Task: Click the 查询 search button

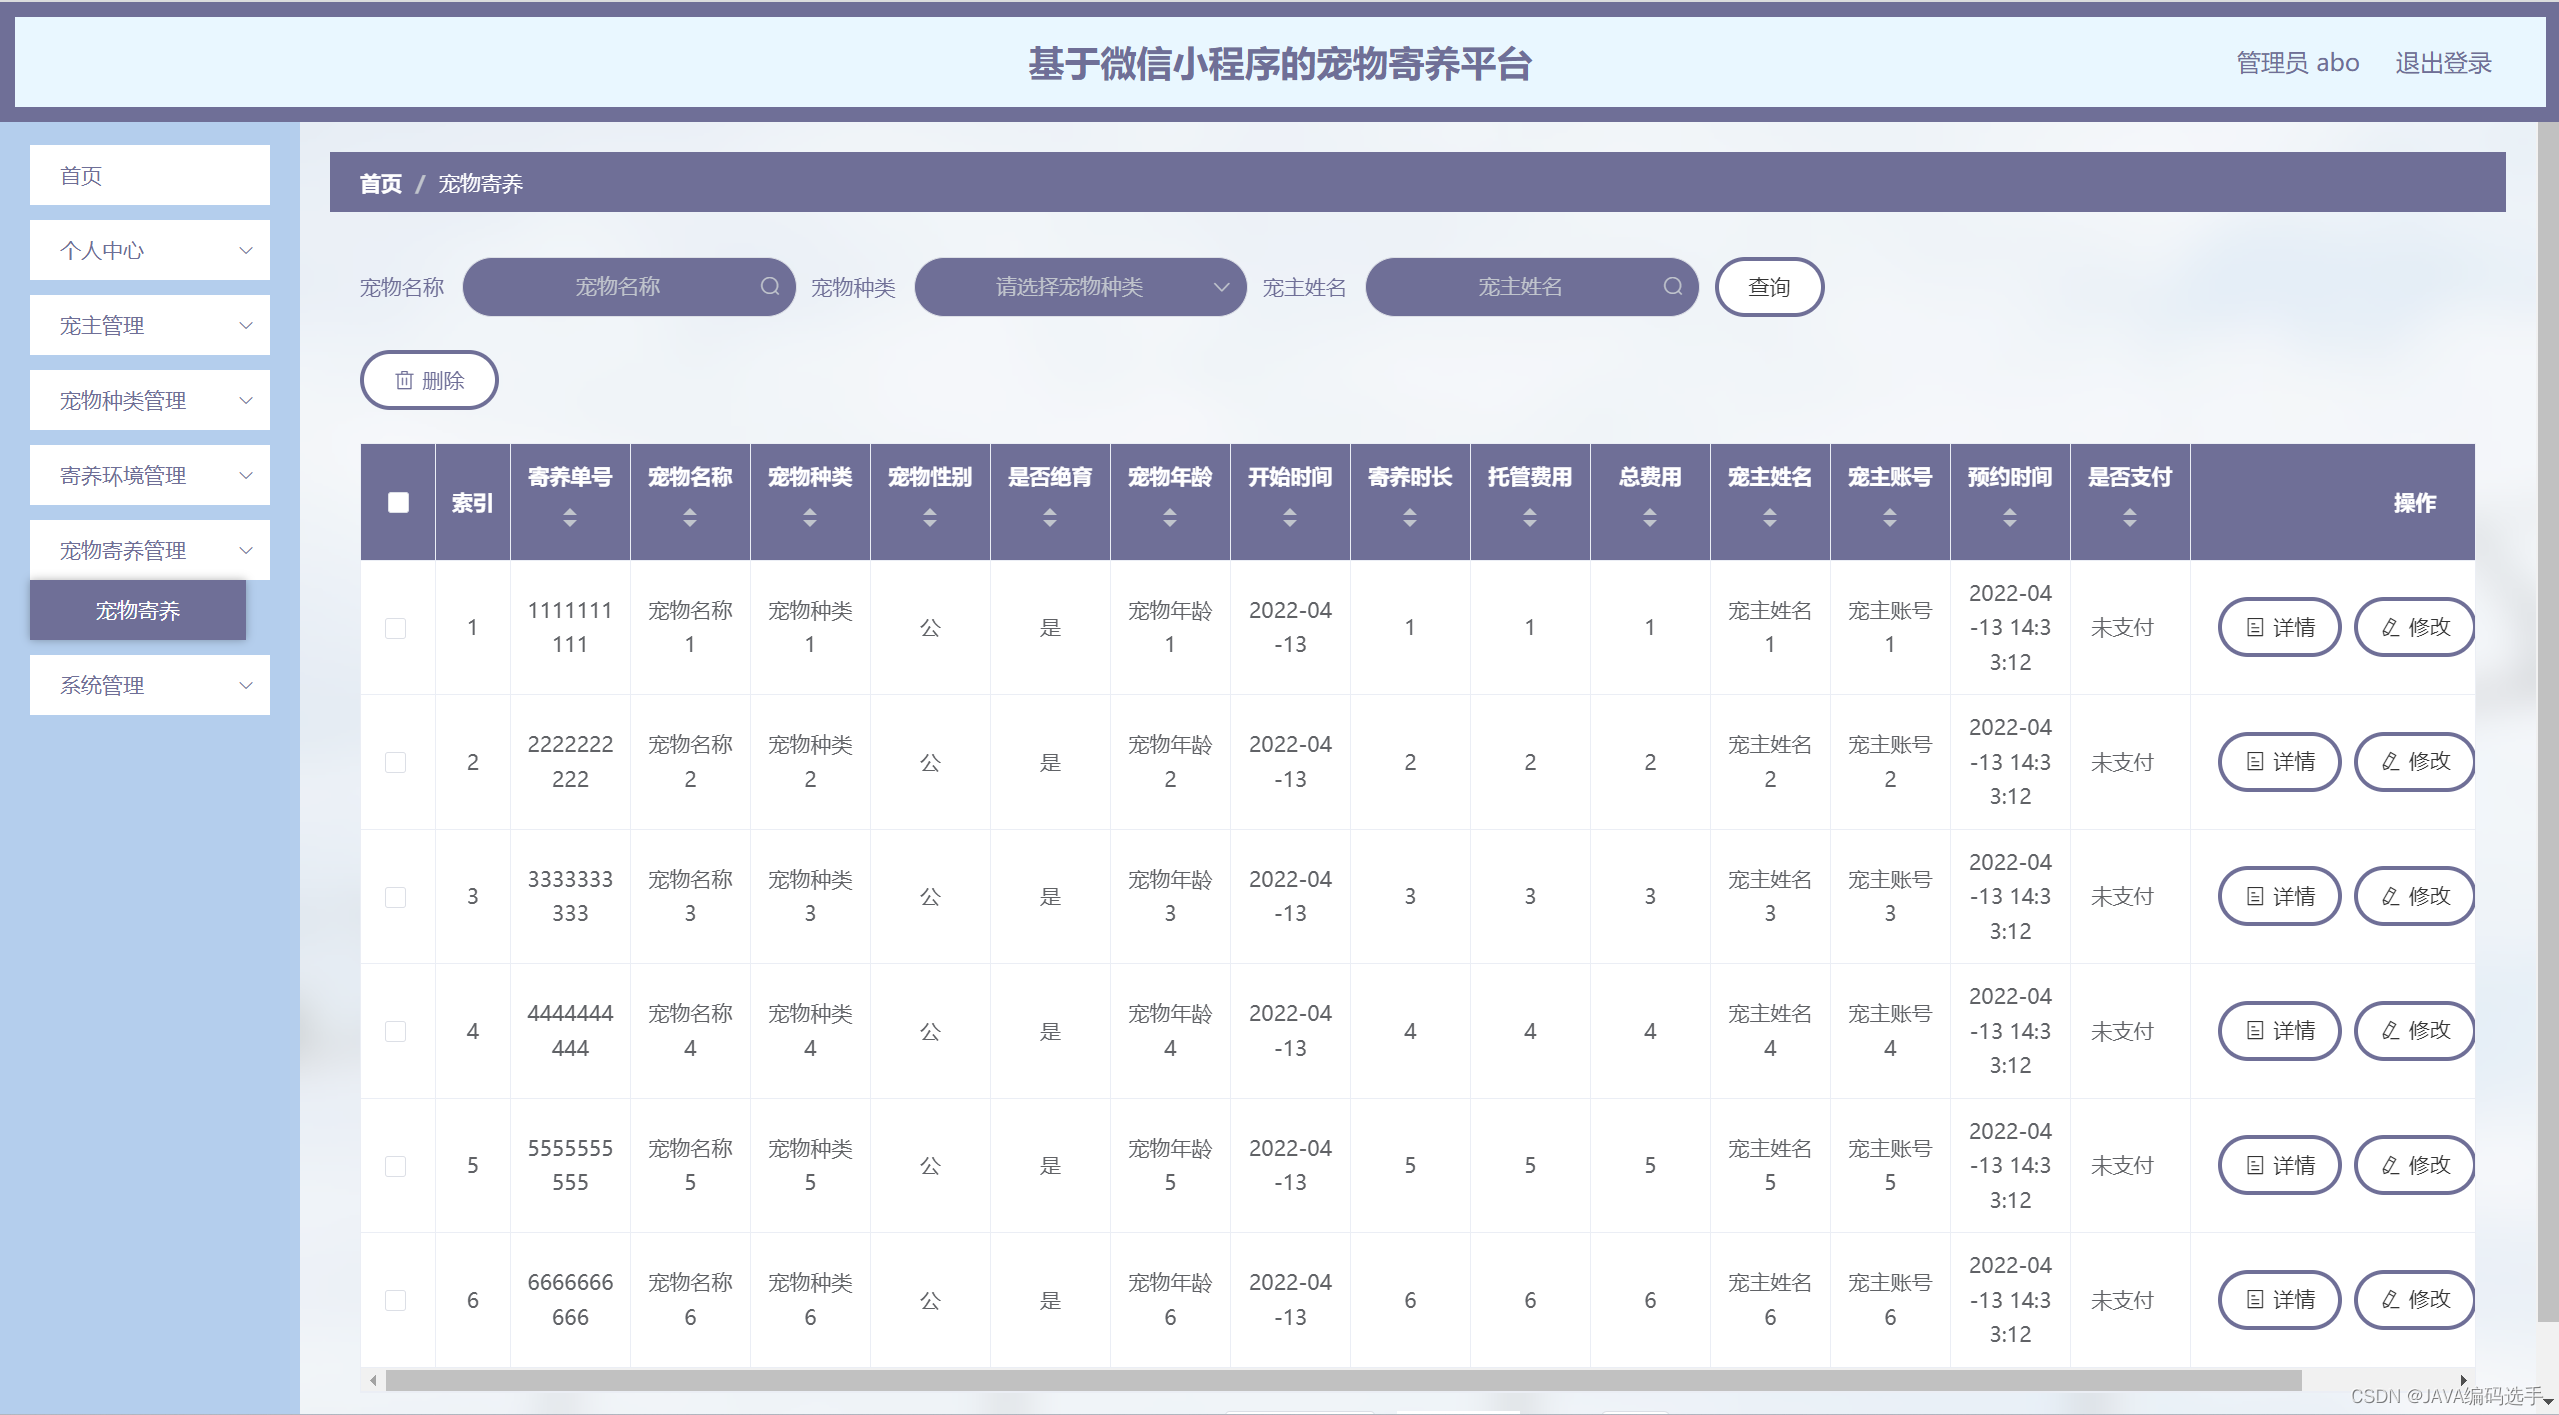Action: coord(1769,287)
